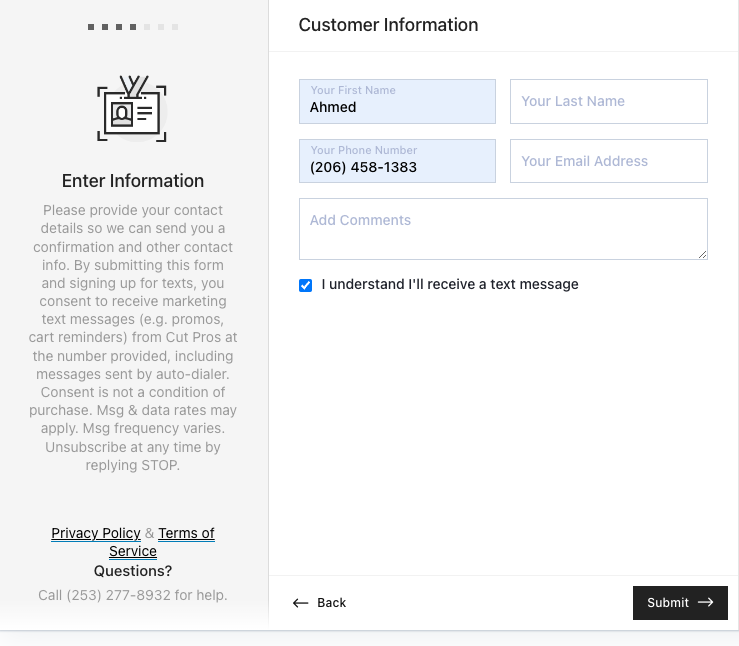Click the Customer Information heading
The height and width of the screenshot is (646, 739).
388,25
